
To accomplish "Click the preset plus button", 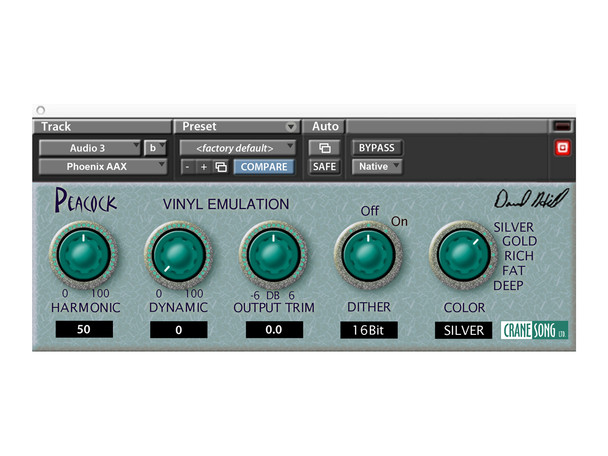I will pyautogui.click(x=204, y=167).
